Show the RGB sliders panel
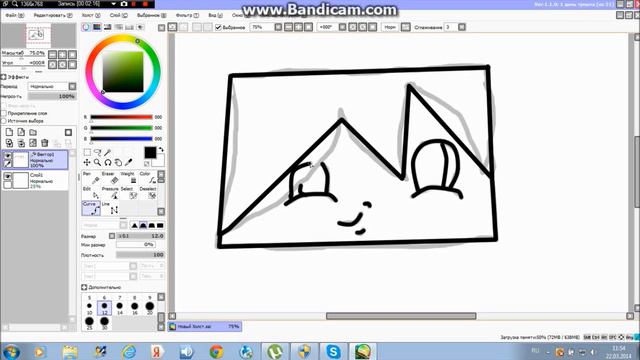 (x=97, y=27)
